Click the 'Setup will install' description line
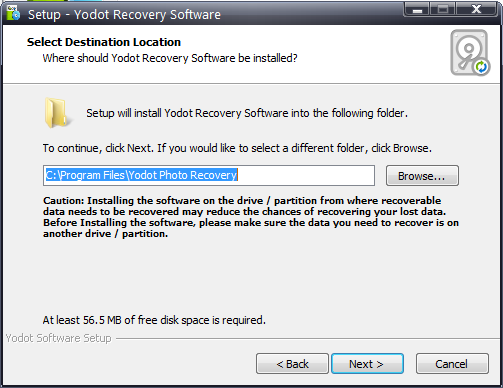The width and height of the screenshot is (503, 388). (x=247, y=113)
